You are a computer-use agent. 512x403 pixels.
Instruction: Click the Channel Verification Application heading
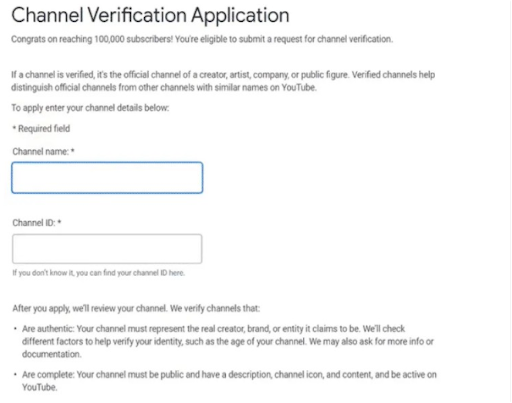point(150,15)
